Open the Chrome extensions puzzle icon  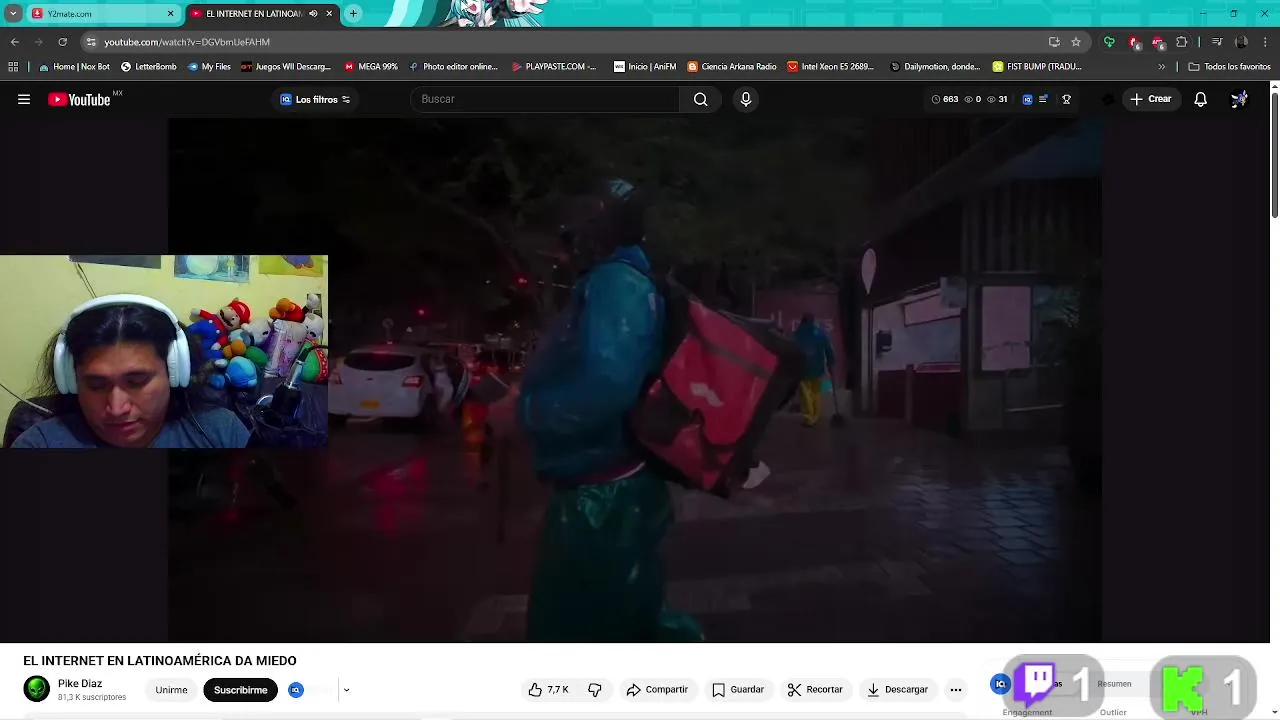[1182, 42]
